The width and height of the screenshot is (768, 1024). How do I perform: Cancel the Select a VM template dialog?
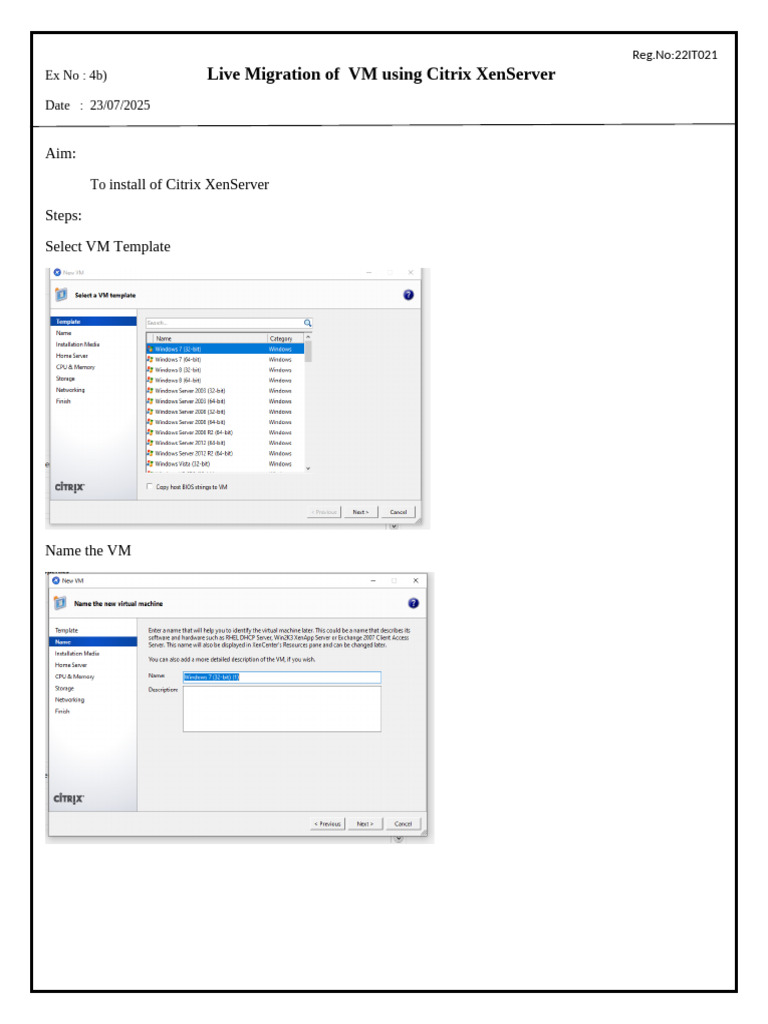pos(398,512)
